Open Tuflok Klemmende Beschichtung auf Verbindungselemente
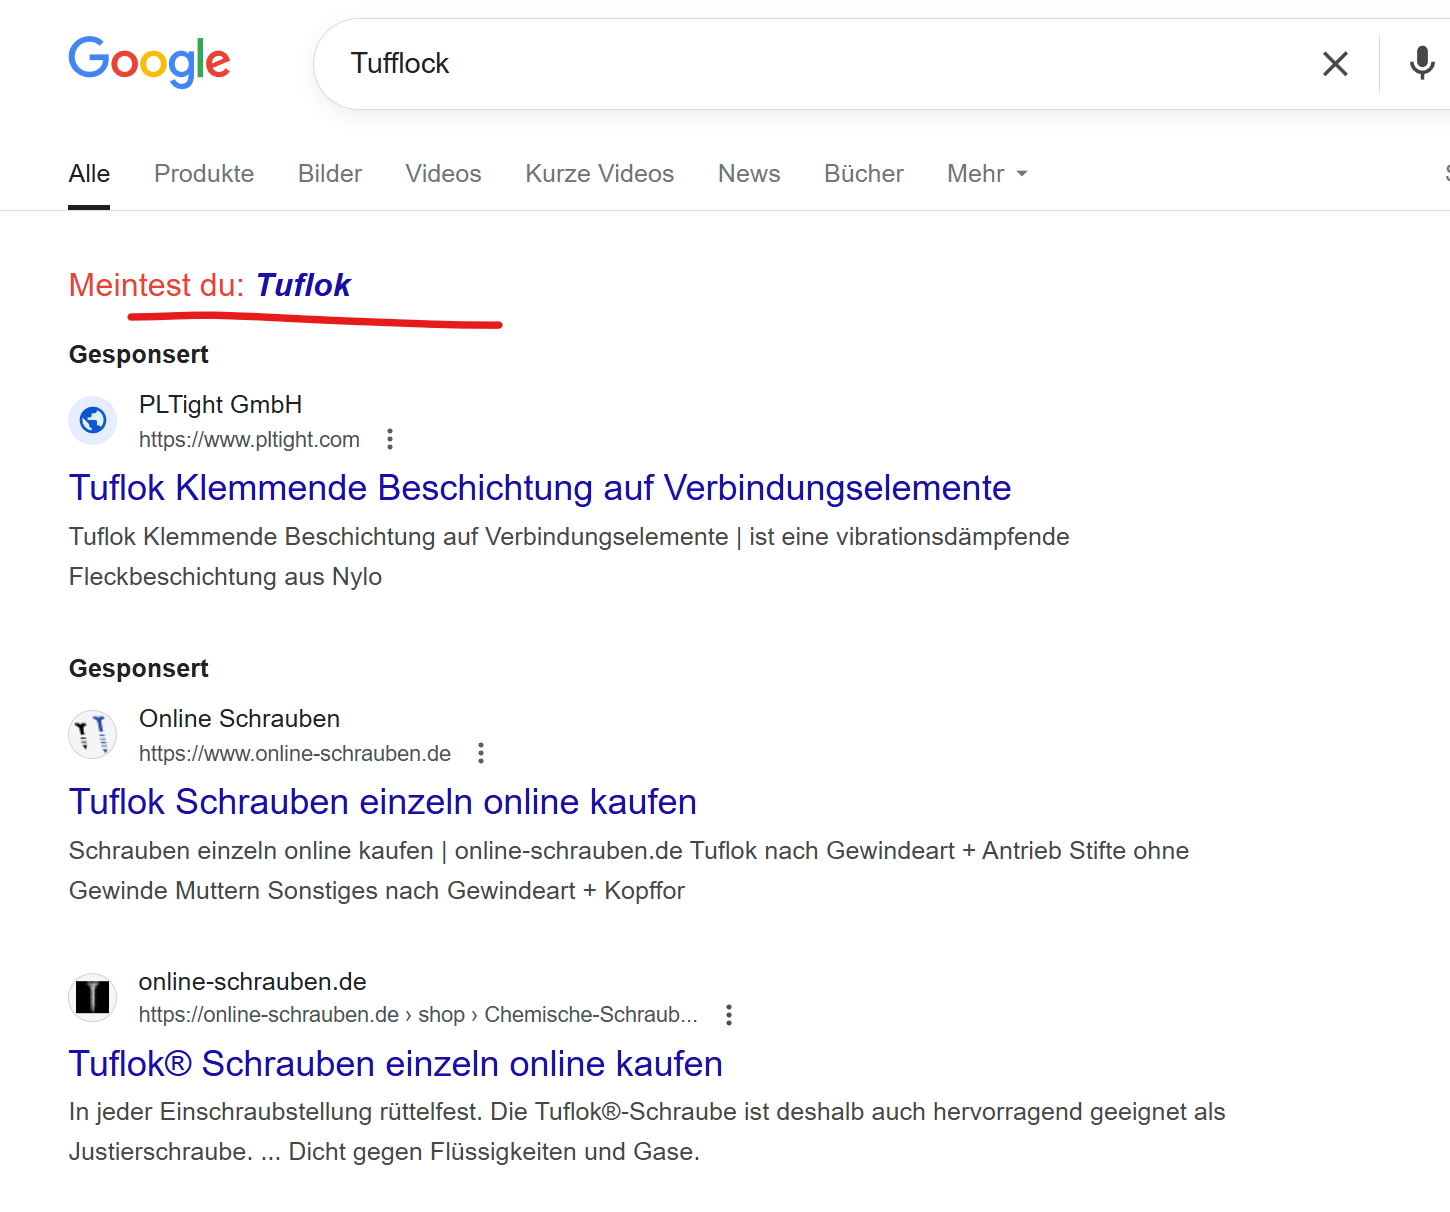Image resolution: width=1450 pixels, height=1212 pixels. click(x=540, y=488)
